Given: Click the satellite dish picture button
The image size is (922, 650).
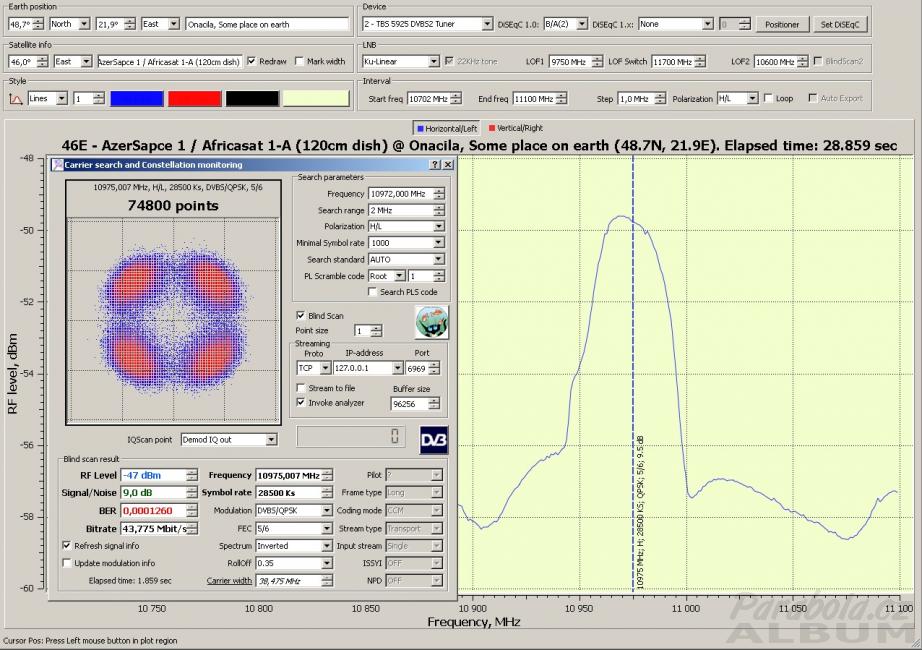Looking at the screenshot, I should pos(432,322).
